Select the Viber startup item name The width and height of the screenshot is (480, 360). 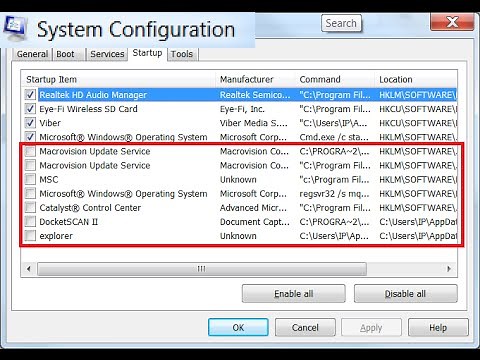[x=50, y=123]
